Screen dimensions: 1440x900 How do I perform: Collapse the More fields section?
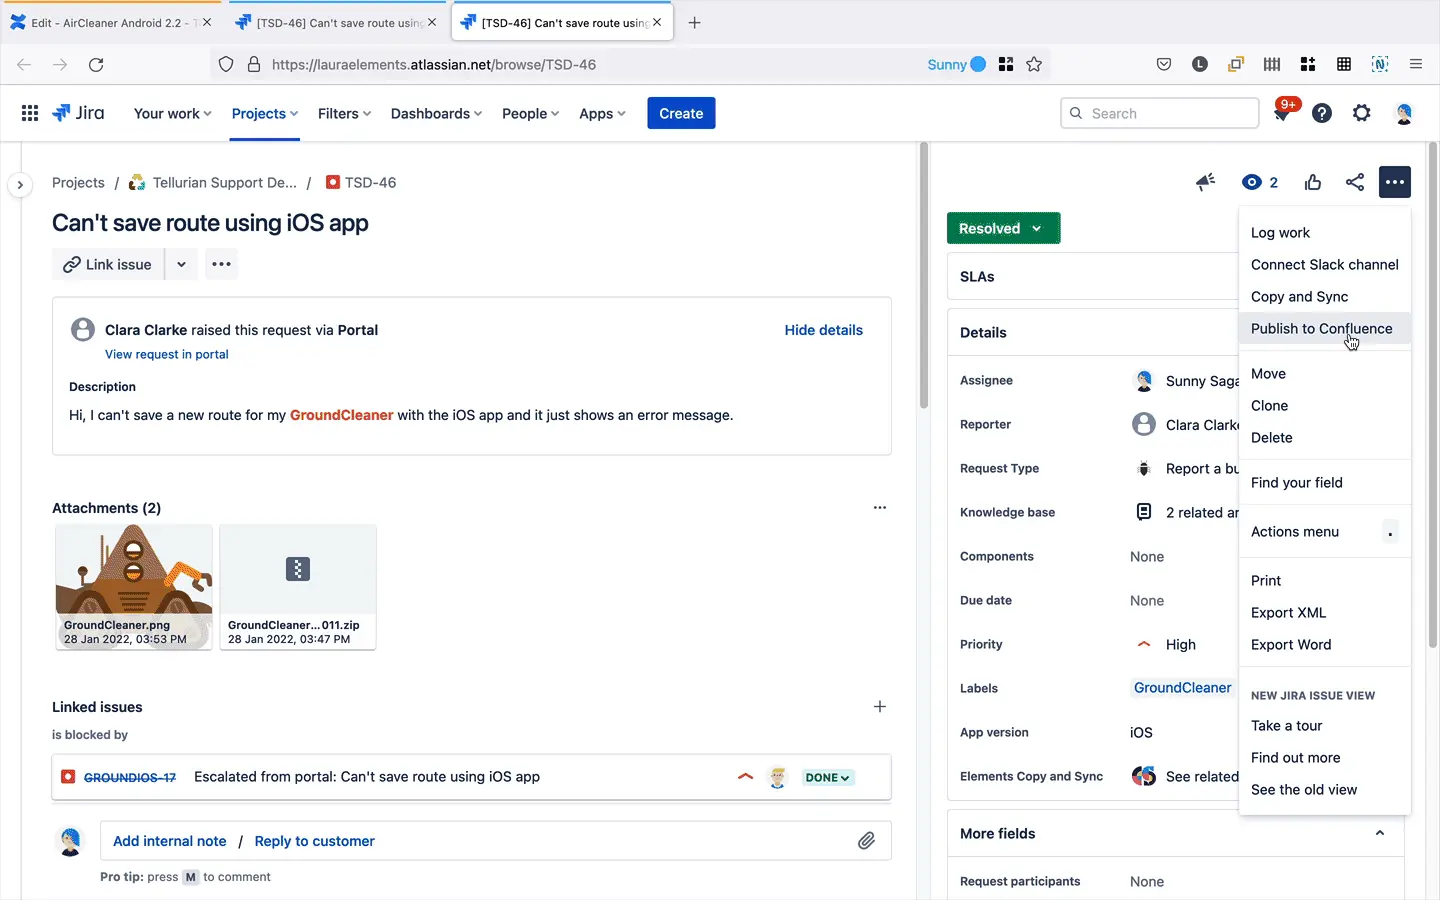pyautogui.click(x=1379, y=833)
